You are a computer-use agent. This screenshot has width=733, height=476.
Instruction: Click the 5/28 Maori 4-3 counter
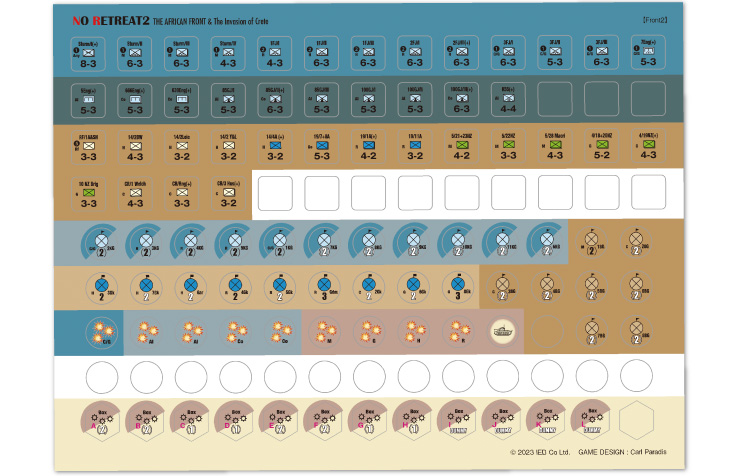point(555,146)
